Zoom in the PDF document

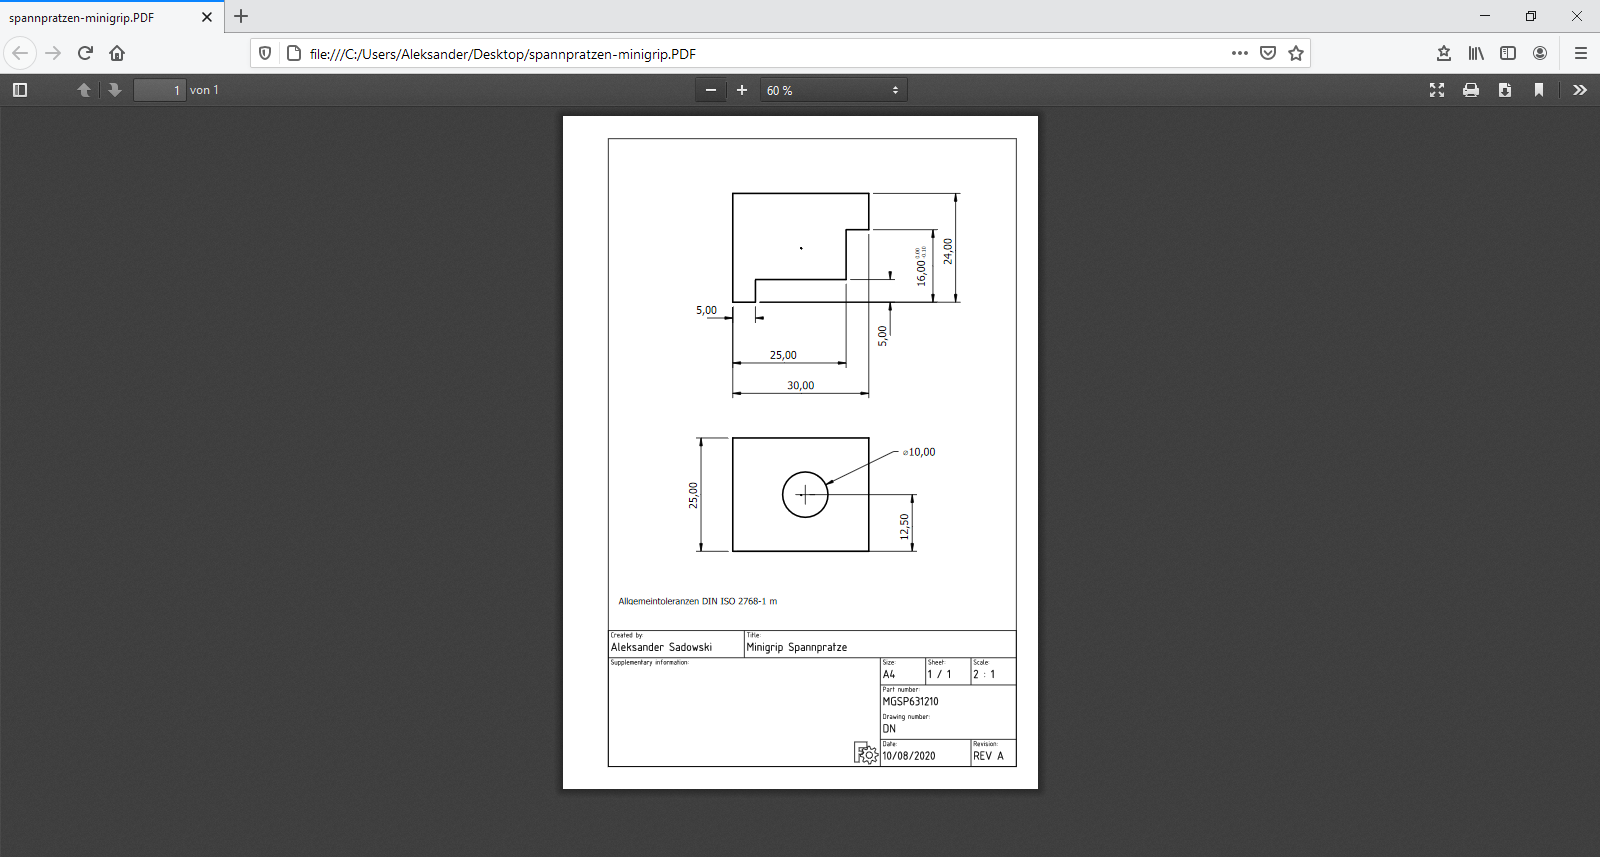tap(742, 90)
